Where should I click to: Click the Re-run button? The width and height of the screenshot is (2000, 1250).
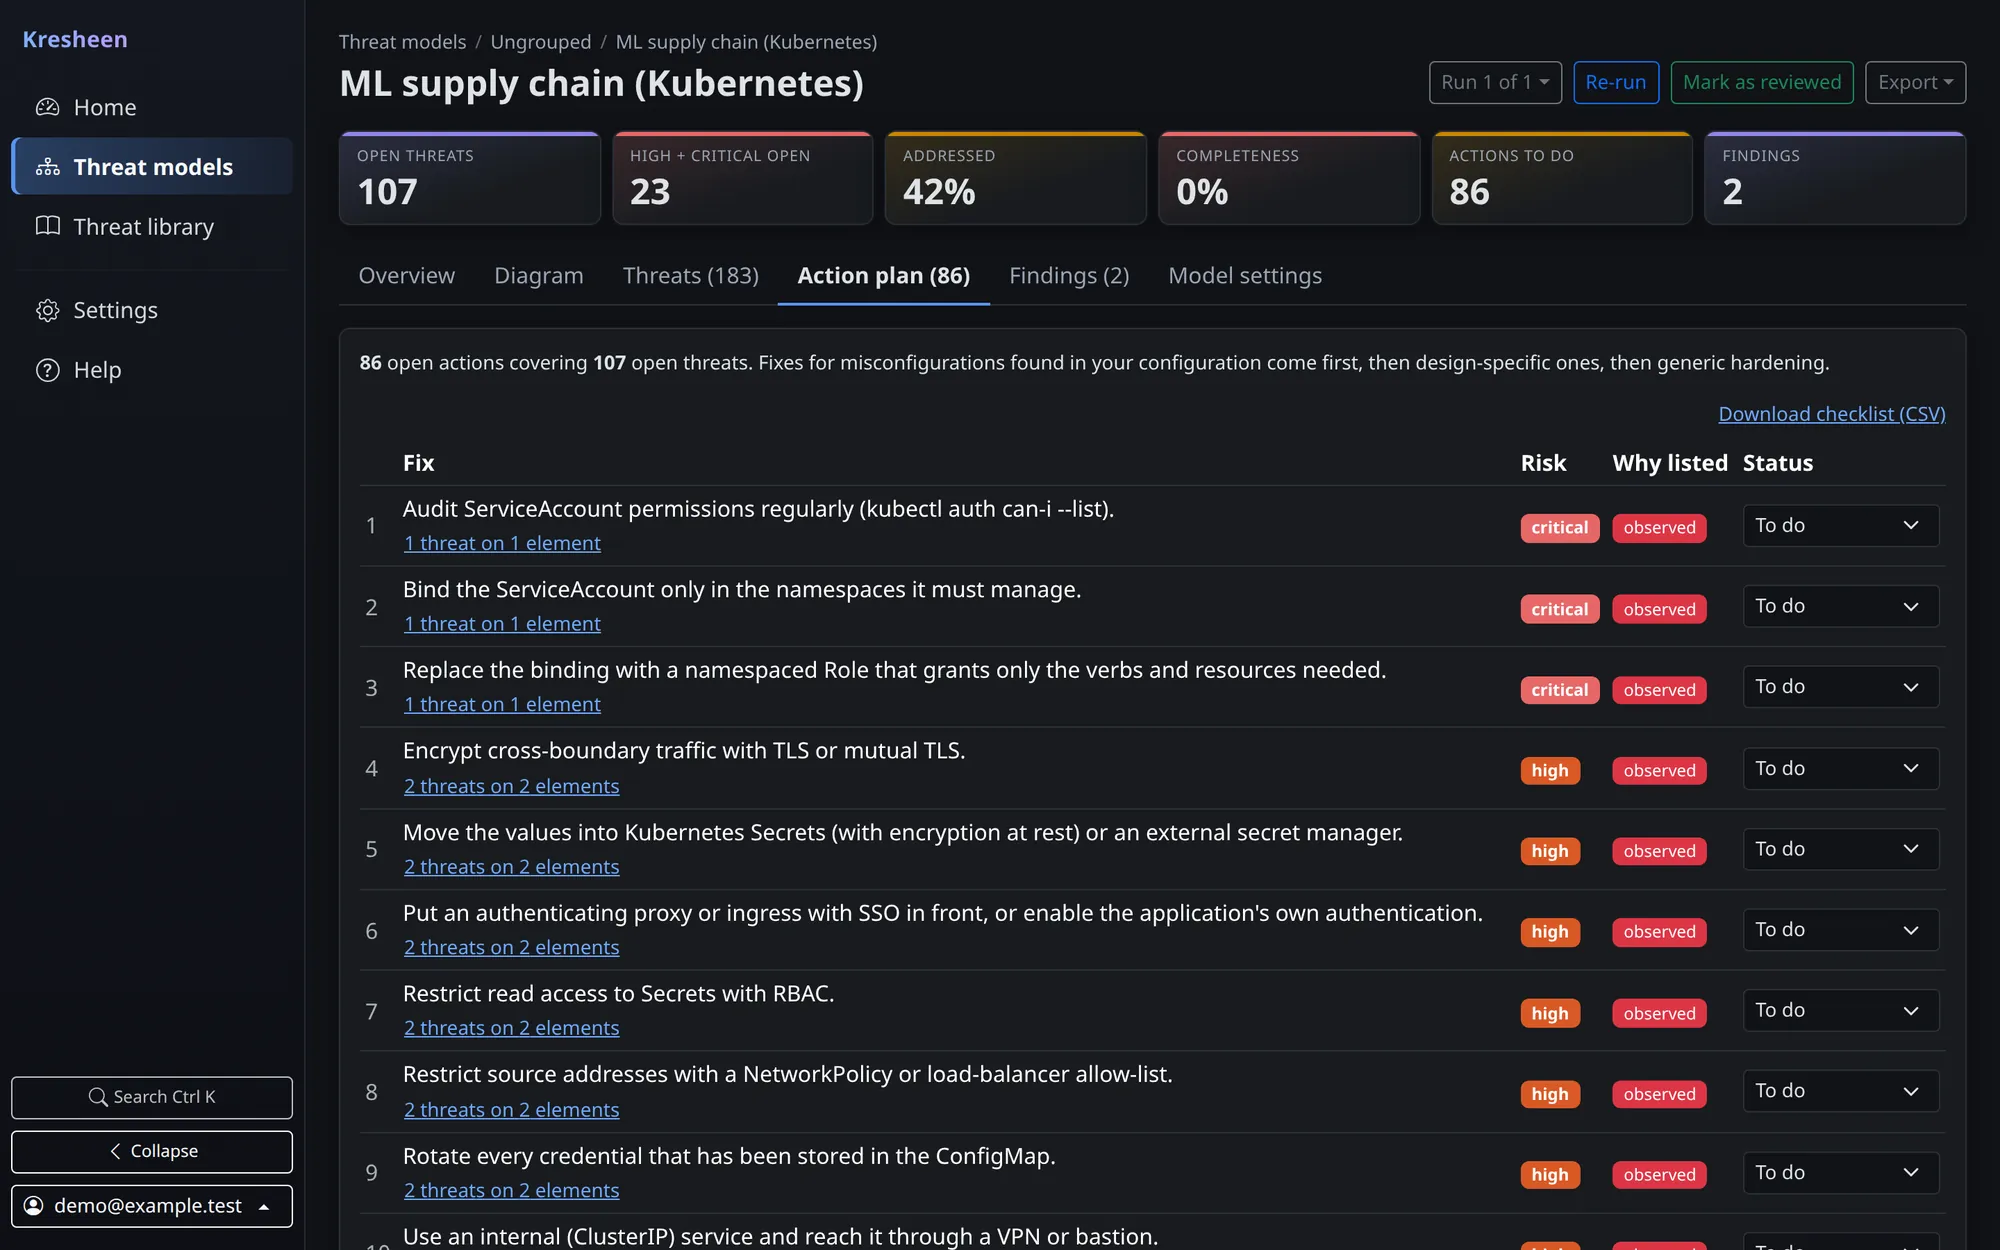1616,82
